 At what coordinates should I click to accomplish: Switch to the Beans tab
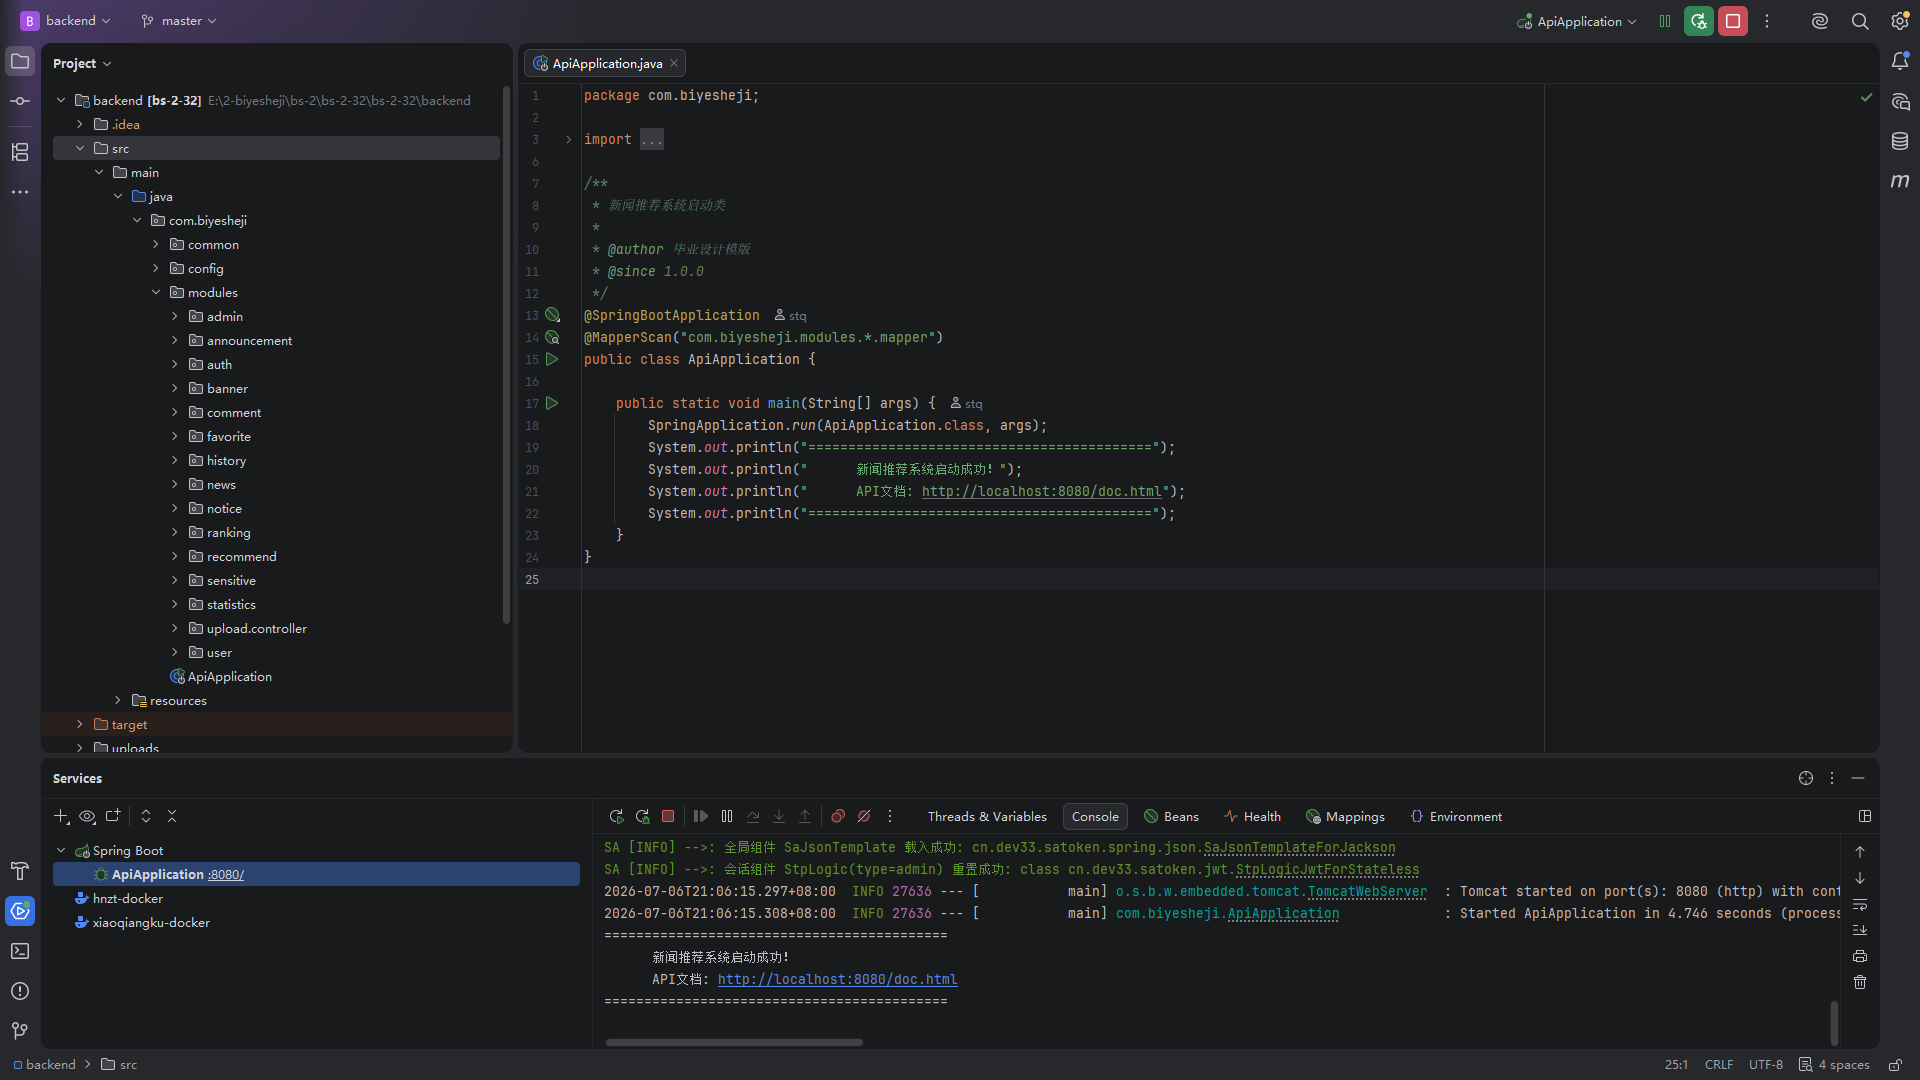(x=1171, y=816)
